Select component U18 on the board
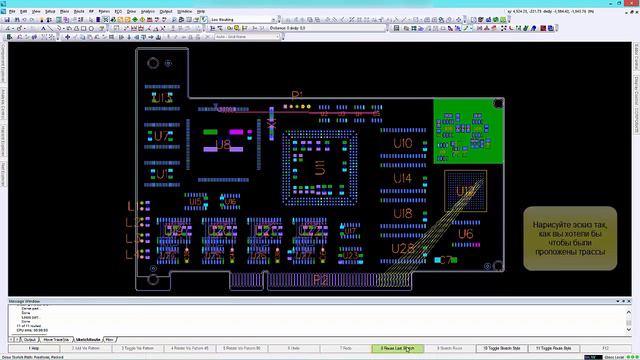Screen dimensions: 640x360 [x=403, y=213]
